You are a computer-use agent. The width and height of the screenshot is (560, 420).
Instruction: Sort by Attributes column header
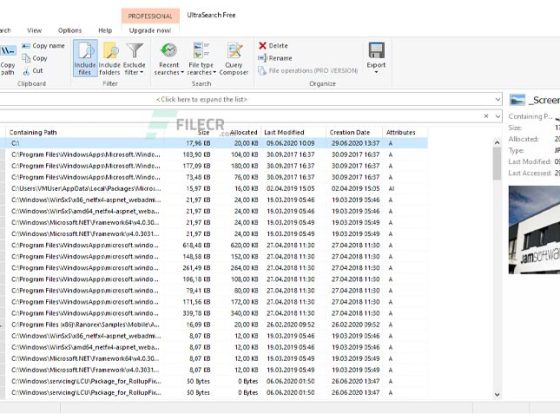pyautogui.click(x=405, y=132)
